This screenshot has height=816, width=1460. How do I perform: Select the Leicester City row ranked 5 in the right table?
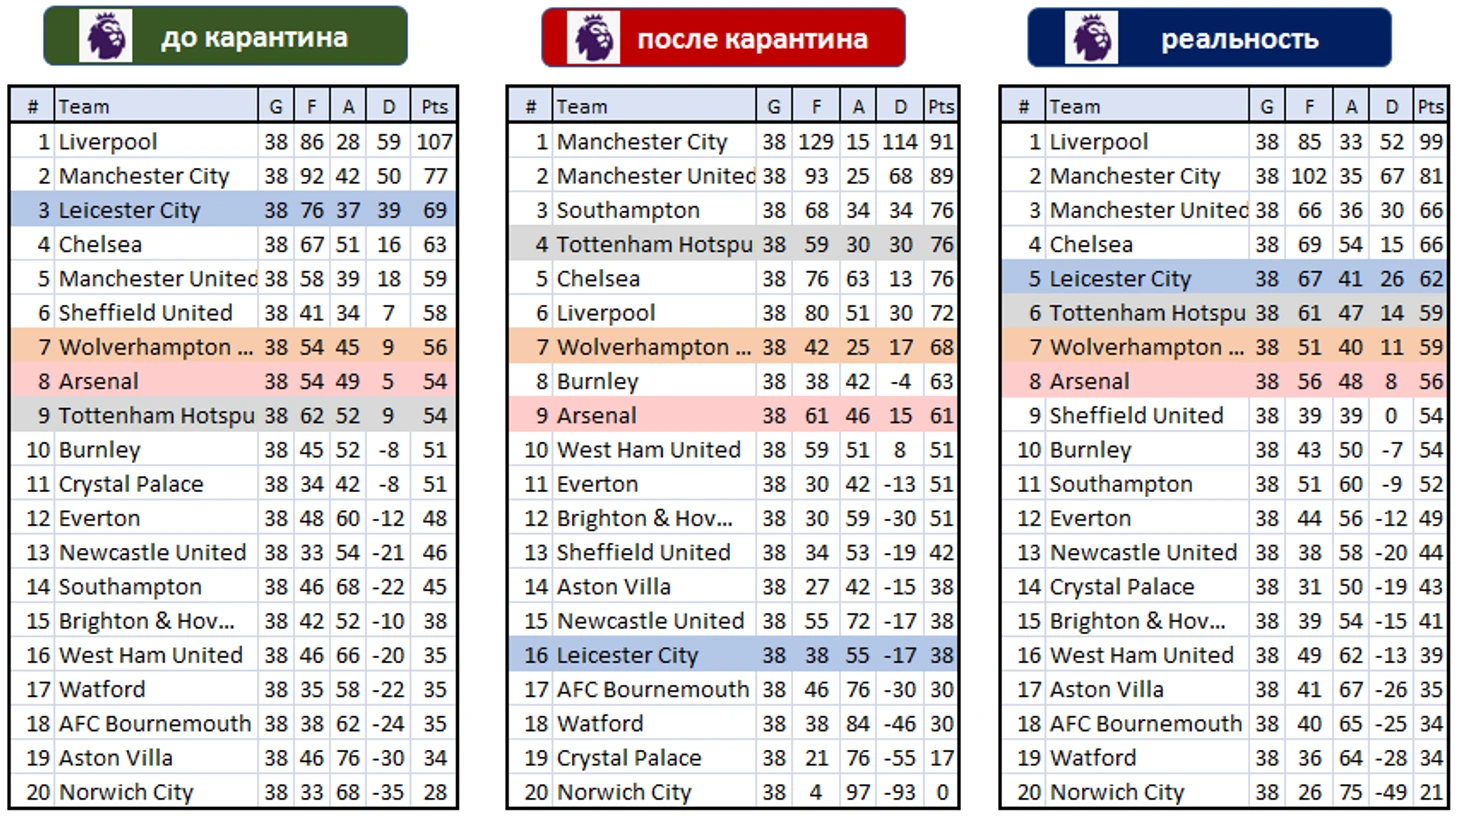(x=1224, y=279)
